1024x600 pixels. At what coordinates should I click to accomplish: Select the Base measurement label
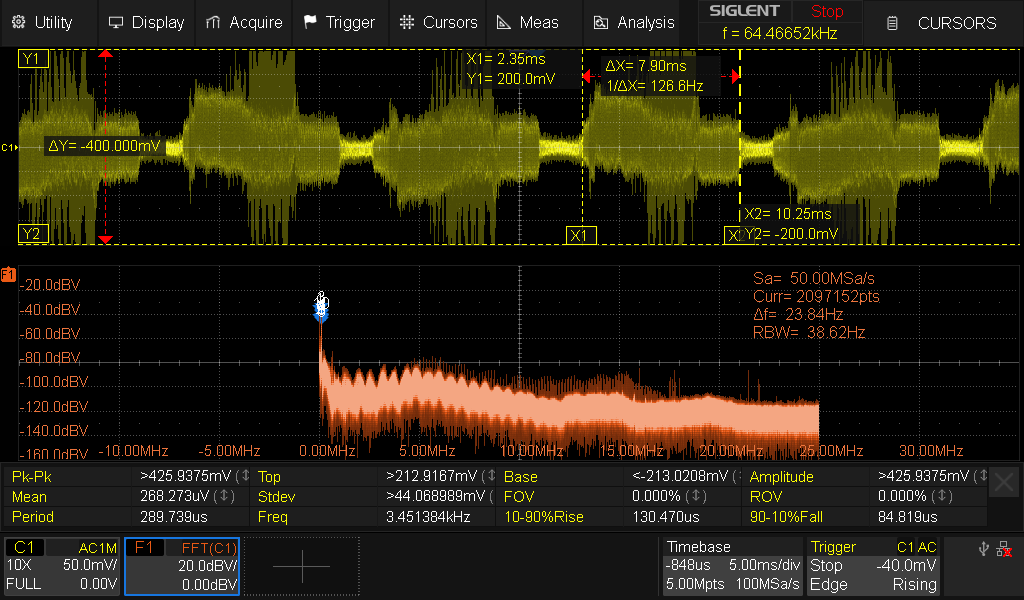[520, 477]
